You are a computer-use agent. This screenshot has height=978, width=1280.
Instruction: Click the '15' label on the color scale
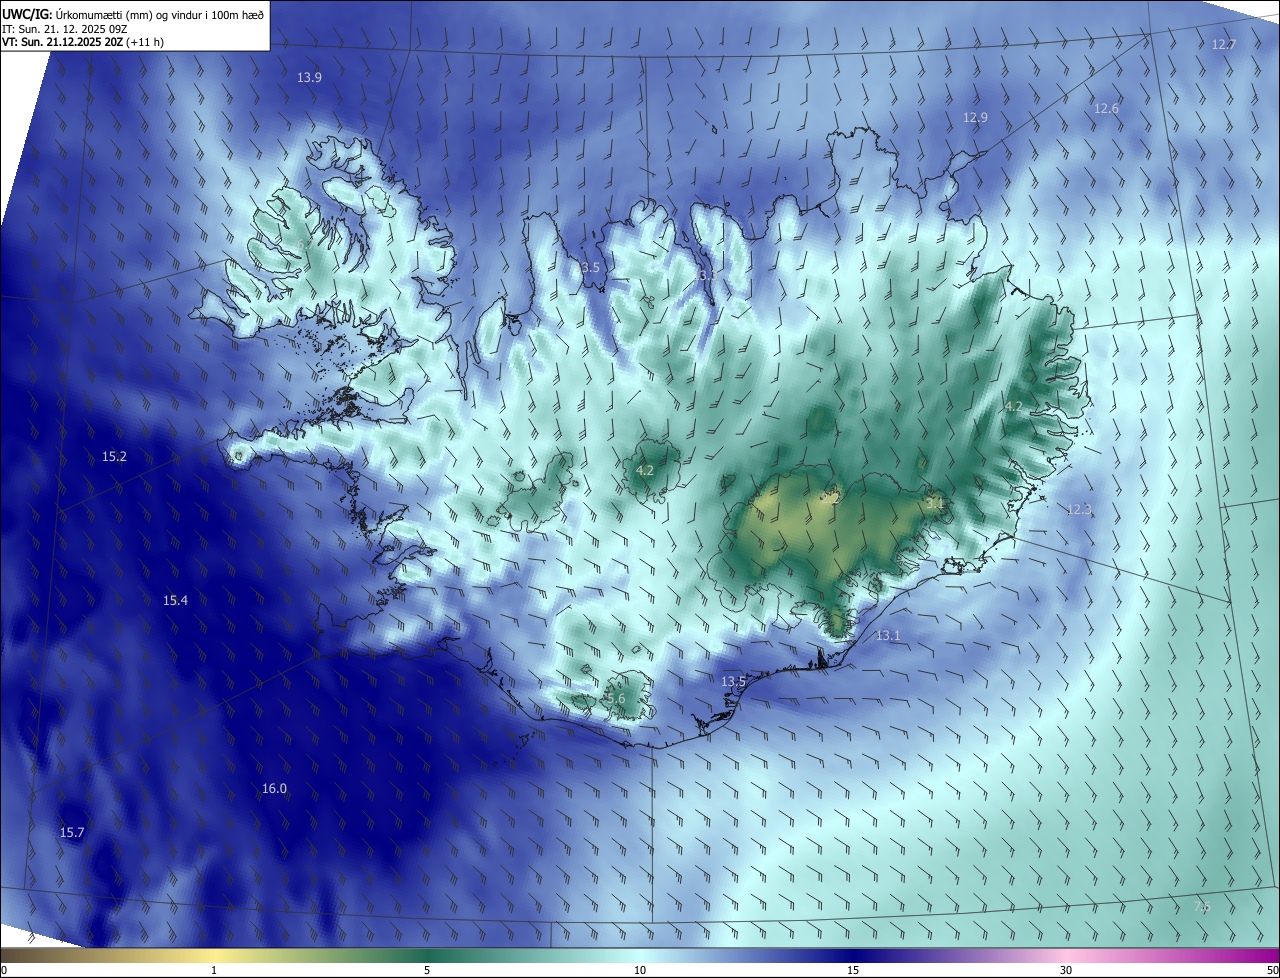pyautogui.click(x=853, y=970)
